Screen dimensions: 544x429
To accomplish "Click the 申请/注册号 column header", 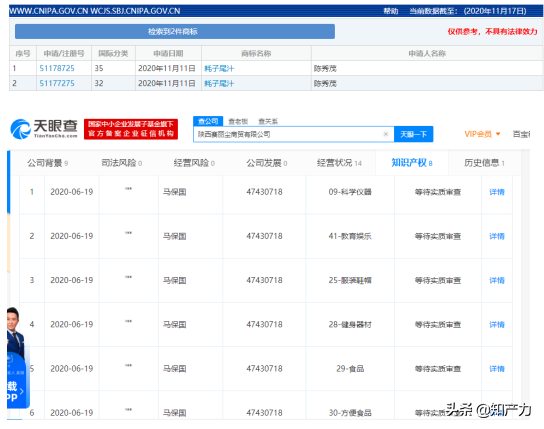I will [x=64, y=53].
